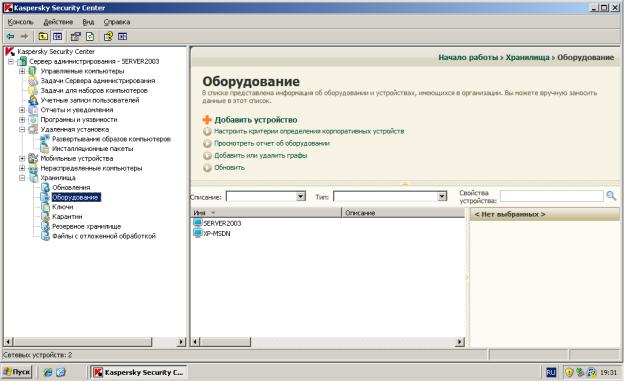Expand the Управляемые компьютеры node
624x381 pixels.
pyautogui.click(x=22, y=71)
